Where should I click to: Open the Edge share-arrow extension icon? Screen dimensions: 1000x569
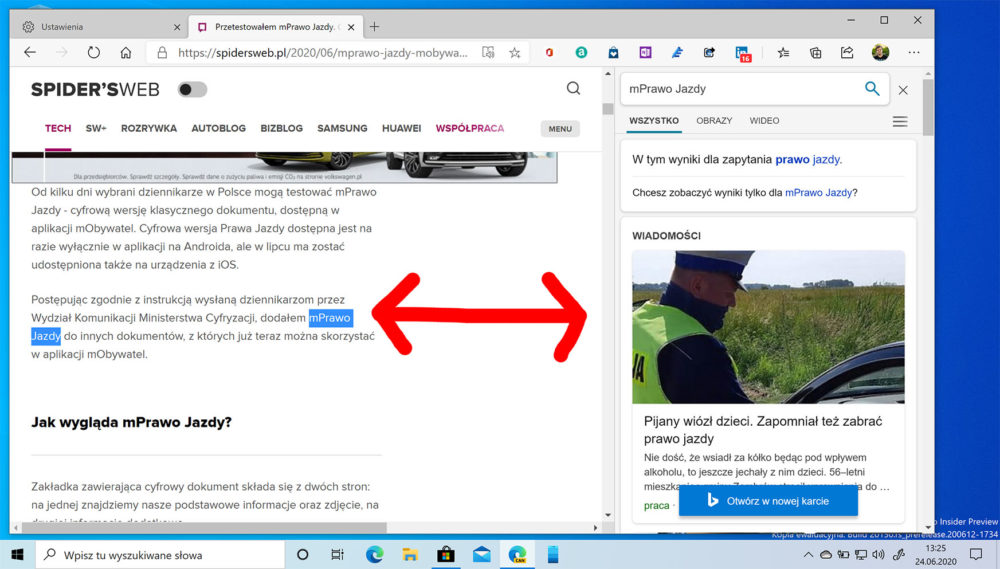[x=709, y=53]
